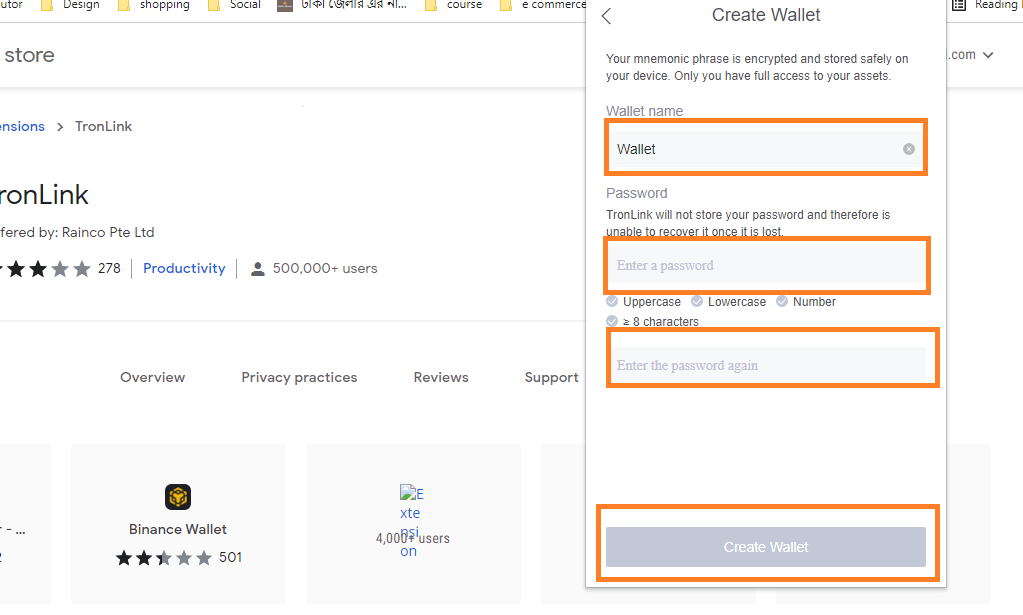Screen dimensions: 1023x615
Task: Expand the account email dropdown arrow
Action: pos(988,55)
